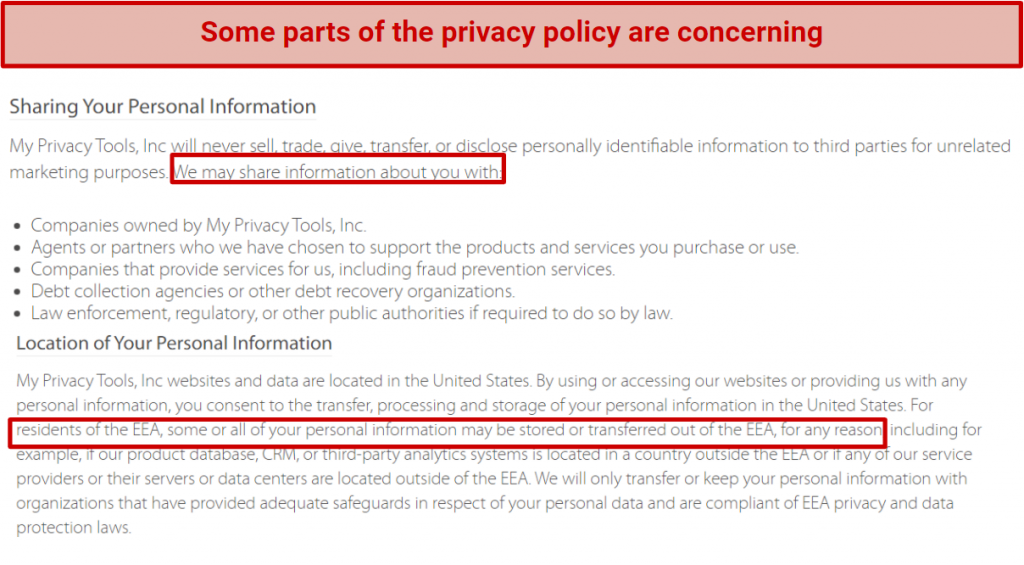Click the fraud prevention services bullet item

point(323,269)
